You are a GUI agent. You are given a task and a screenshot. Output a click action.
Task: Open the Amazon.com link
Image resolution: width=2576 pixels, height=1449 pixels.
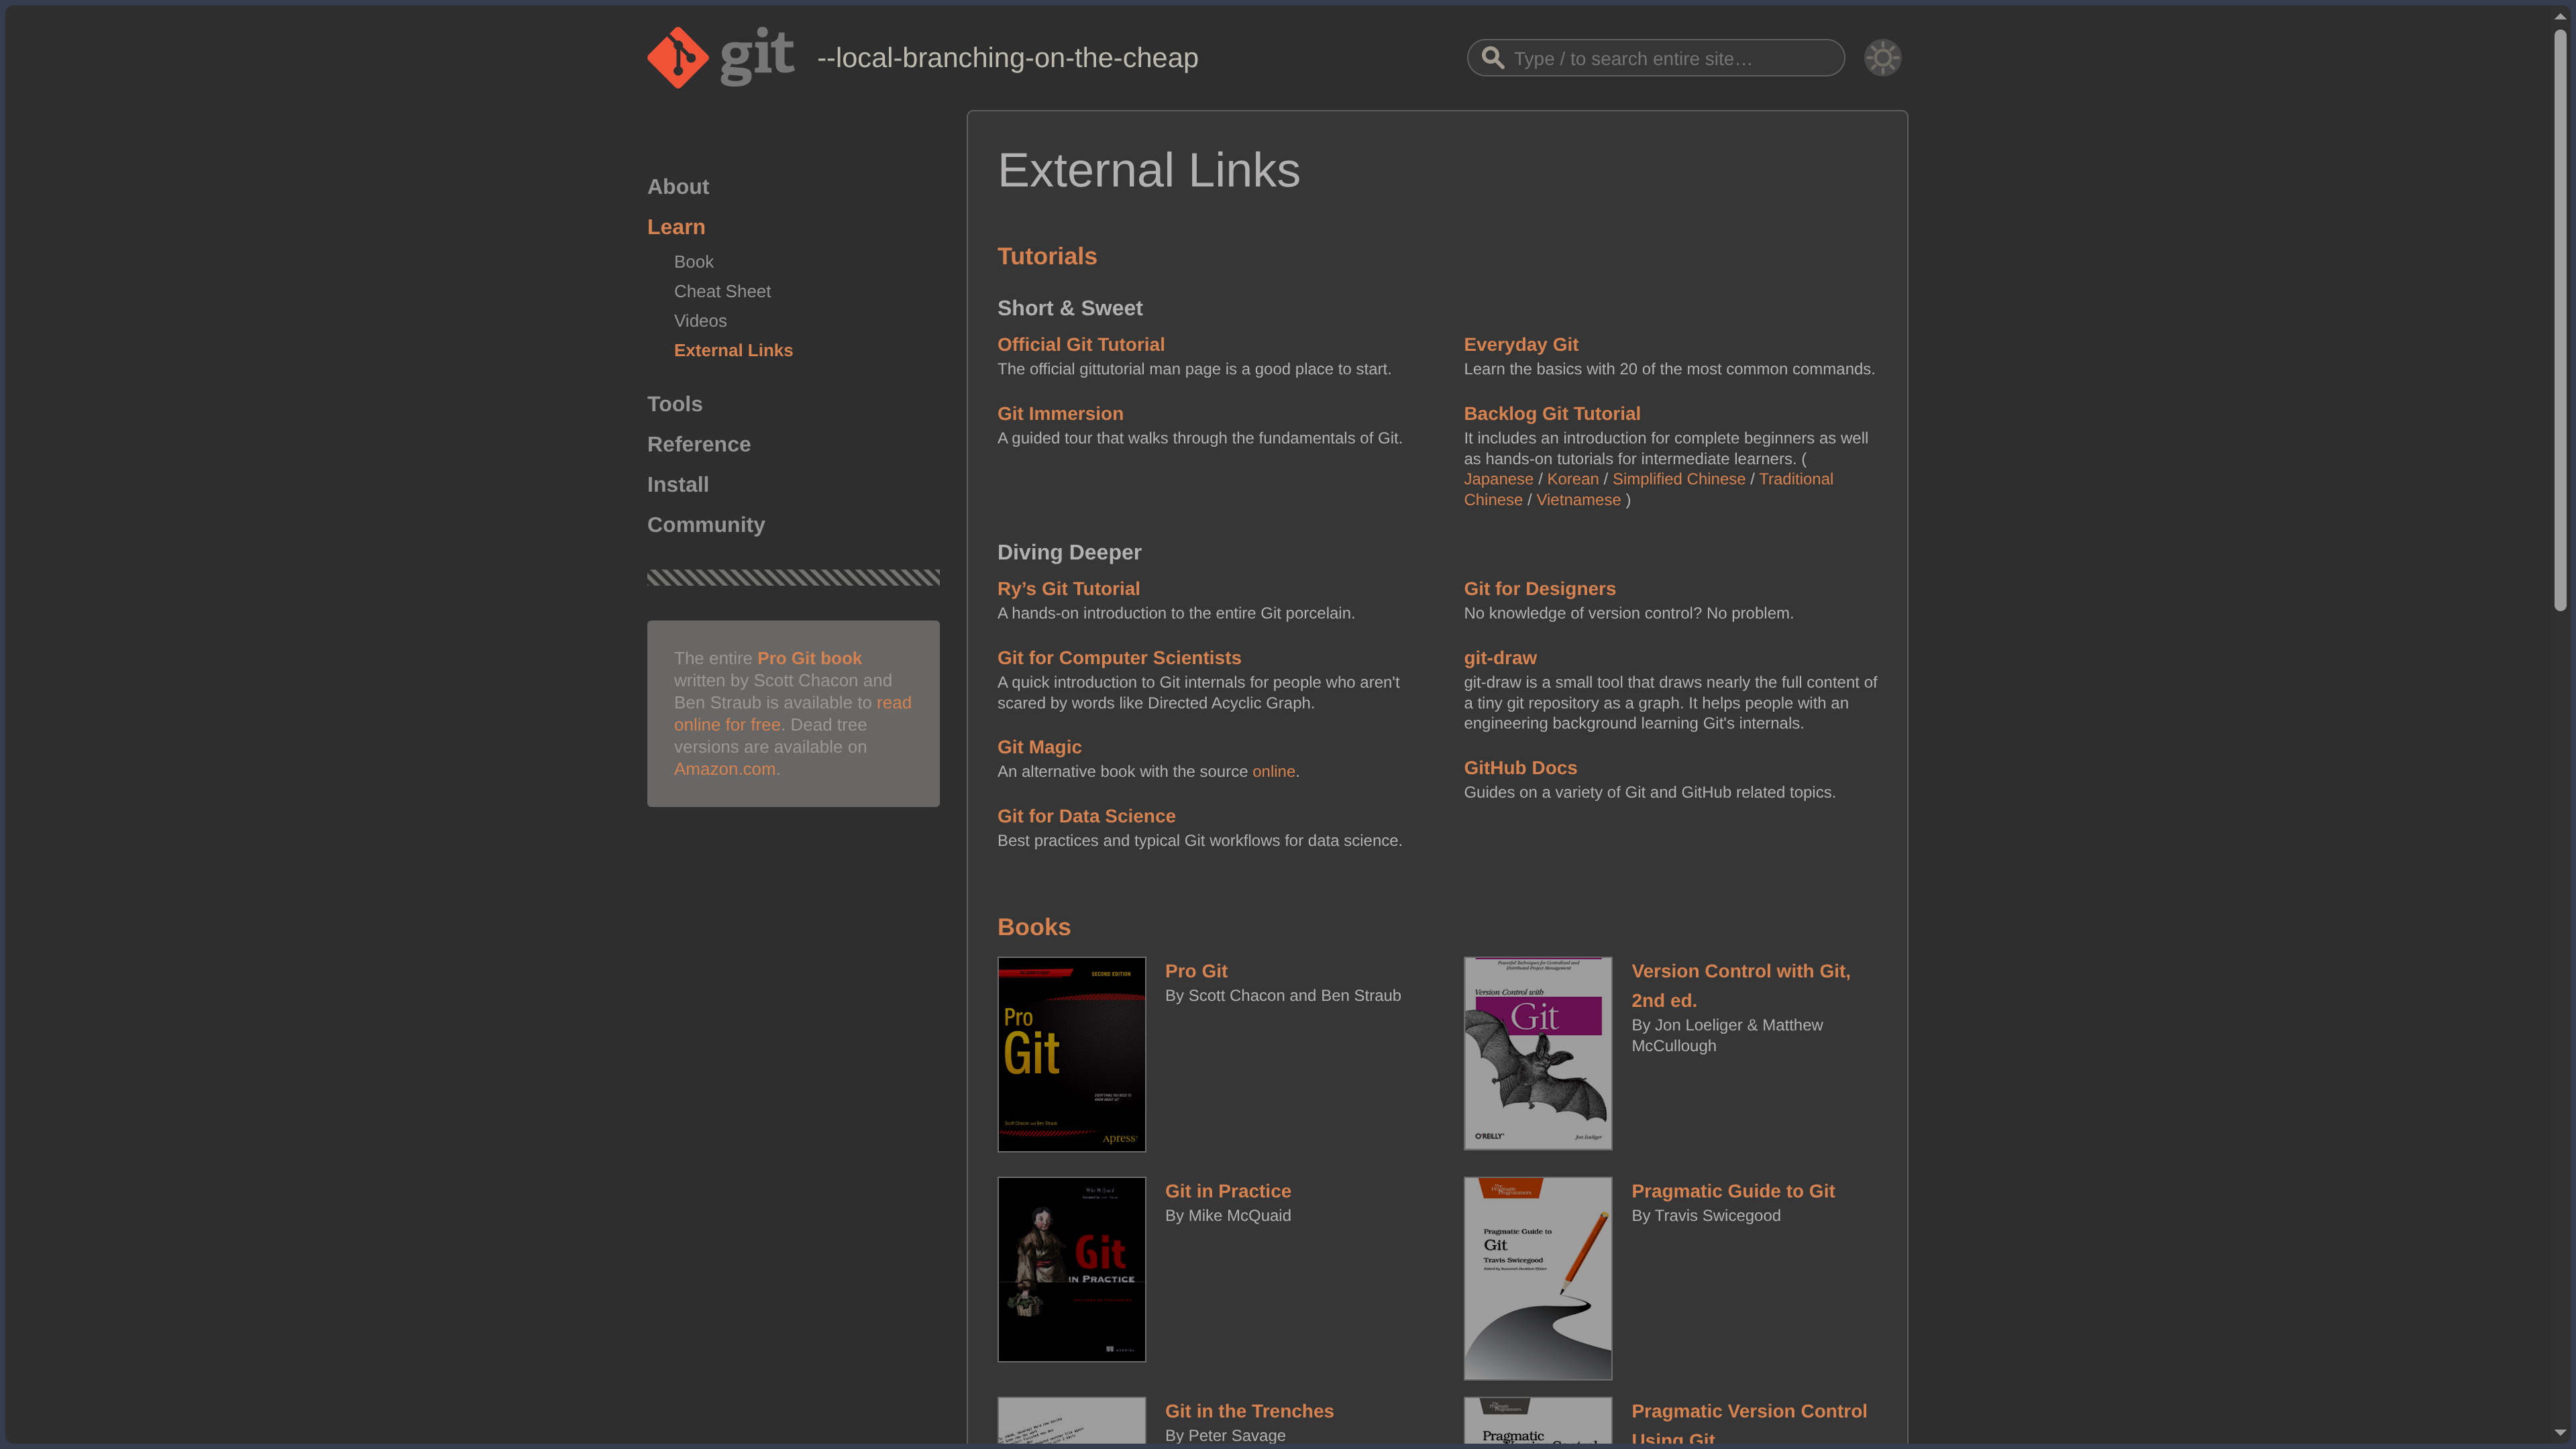click(724, 769)
